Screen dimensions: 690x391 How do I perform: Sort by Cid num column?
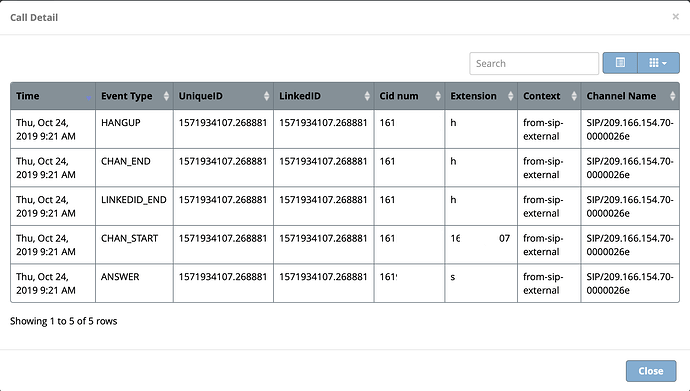[409, 96]
